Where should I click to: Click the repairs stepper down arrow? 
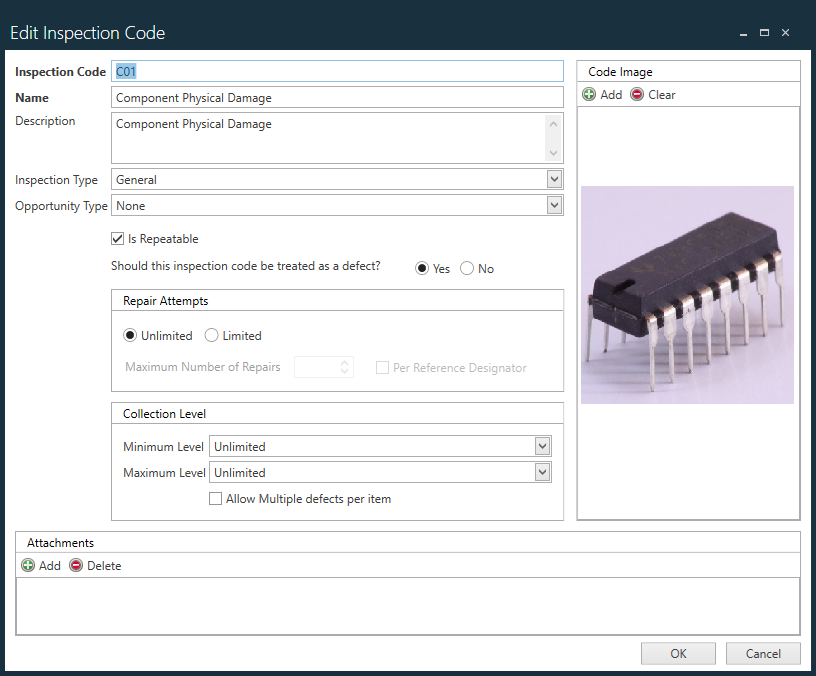pyautogui.click(x=343, y=371)
